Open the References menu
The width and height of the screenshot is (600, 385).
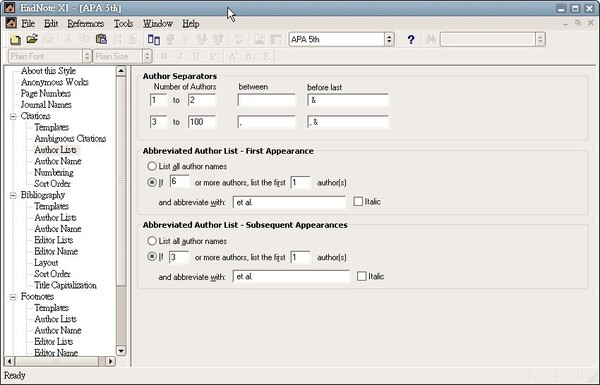(86, 24)
